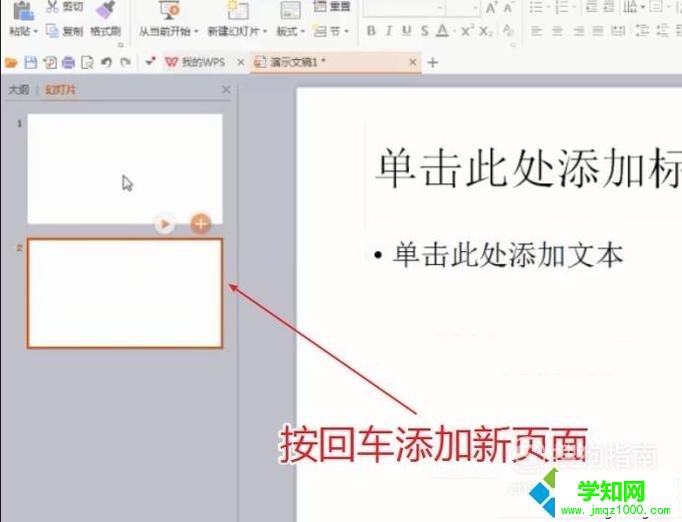Open the font size combo box

[x=464, y=8]
